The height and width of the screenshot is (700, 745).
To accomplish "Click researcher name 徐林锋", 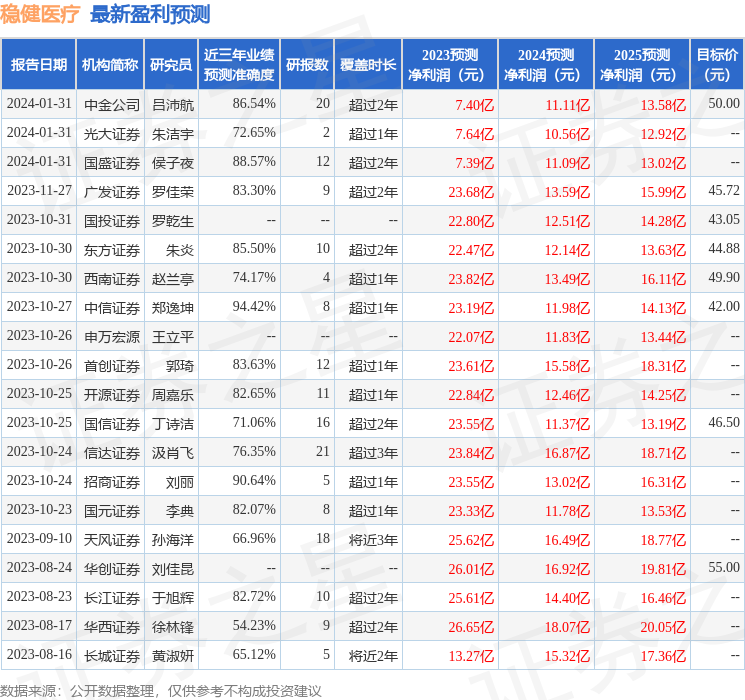I will click(173, 626).
